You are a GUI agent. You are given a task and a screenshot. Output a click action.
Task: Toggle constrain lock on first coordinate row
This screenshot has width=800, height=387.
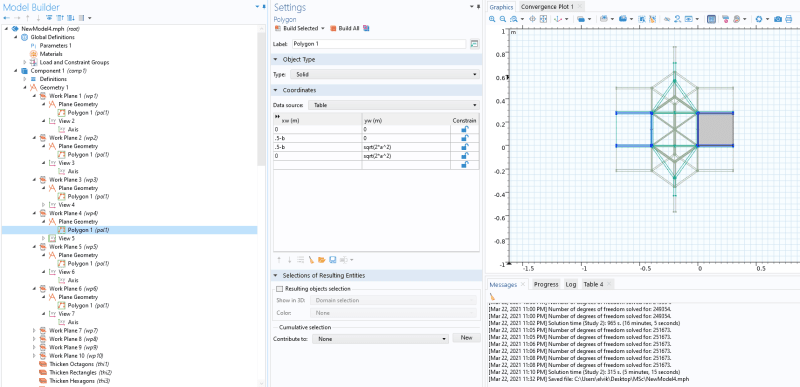464,130
